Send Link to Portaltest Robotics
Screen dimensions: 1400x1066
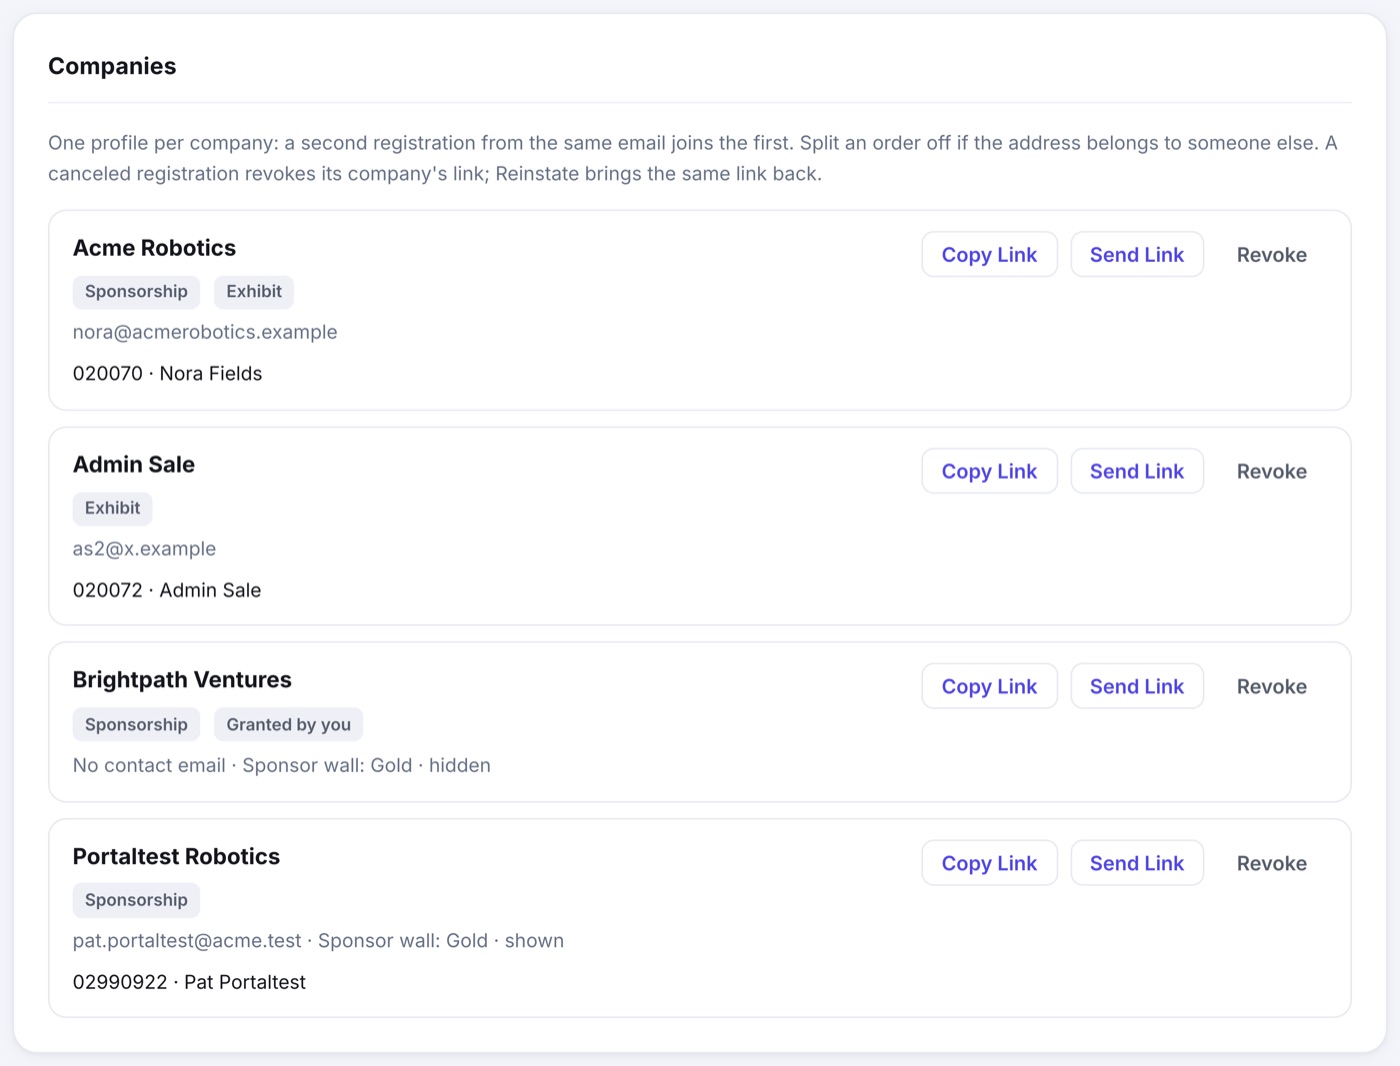tap(1137, 863)
